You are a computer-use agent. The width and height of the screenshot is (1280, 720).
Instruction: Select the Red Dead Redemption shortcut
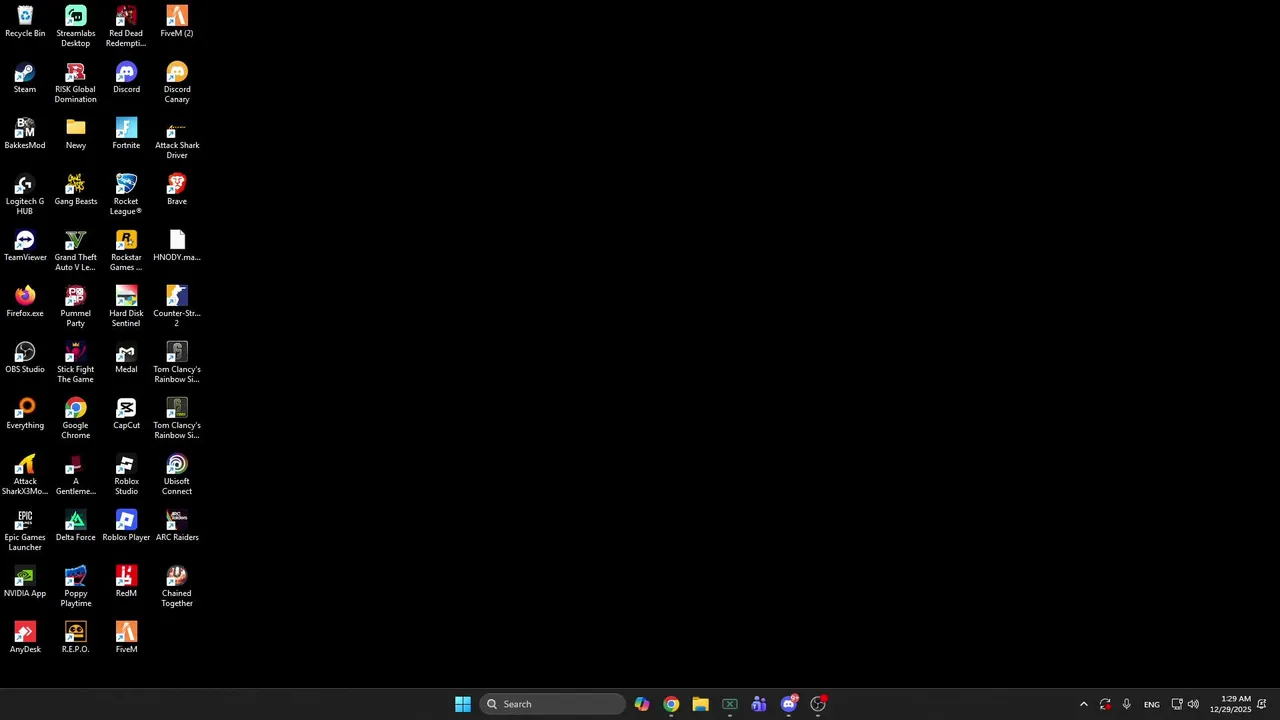pyautogui.click(x=126, y=27)
